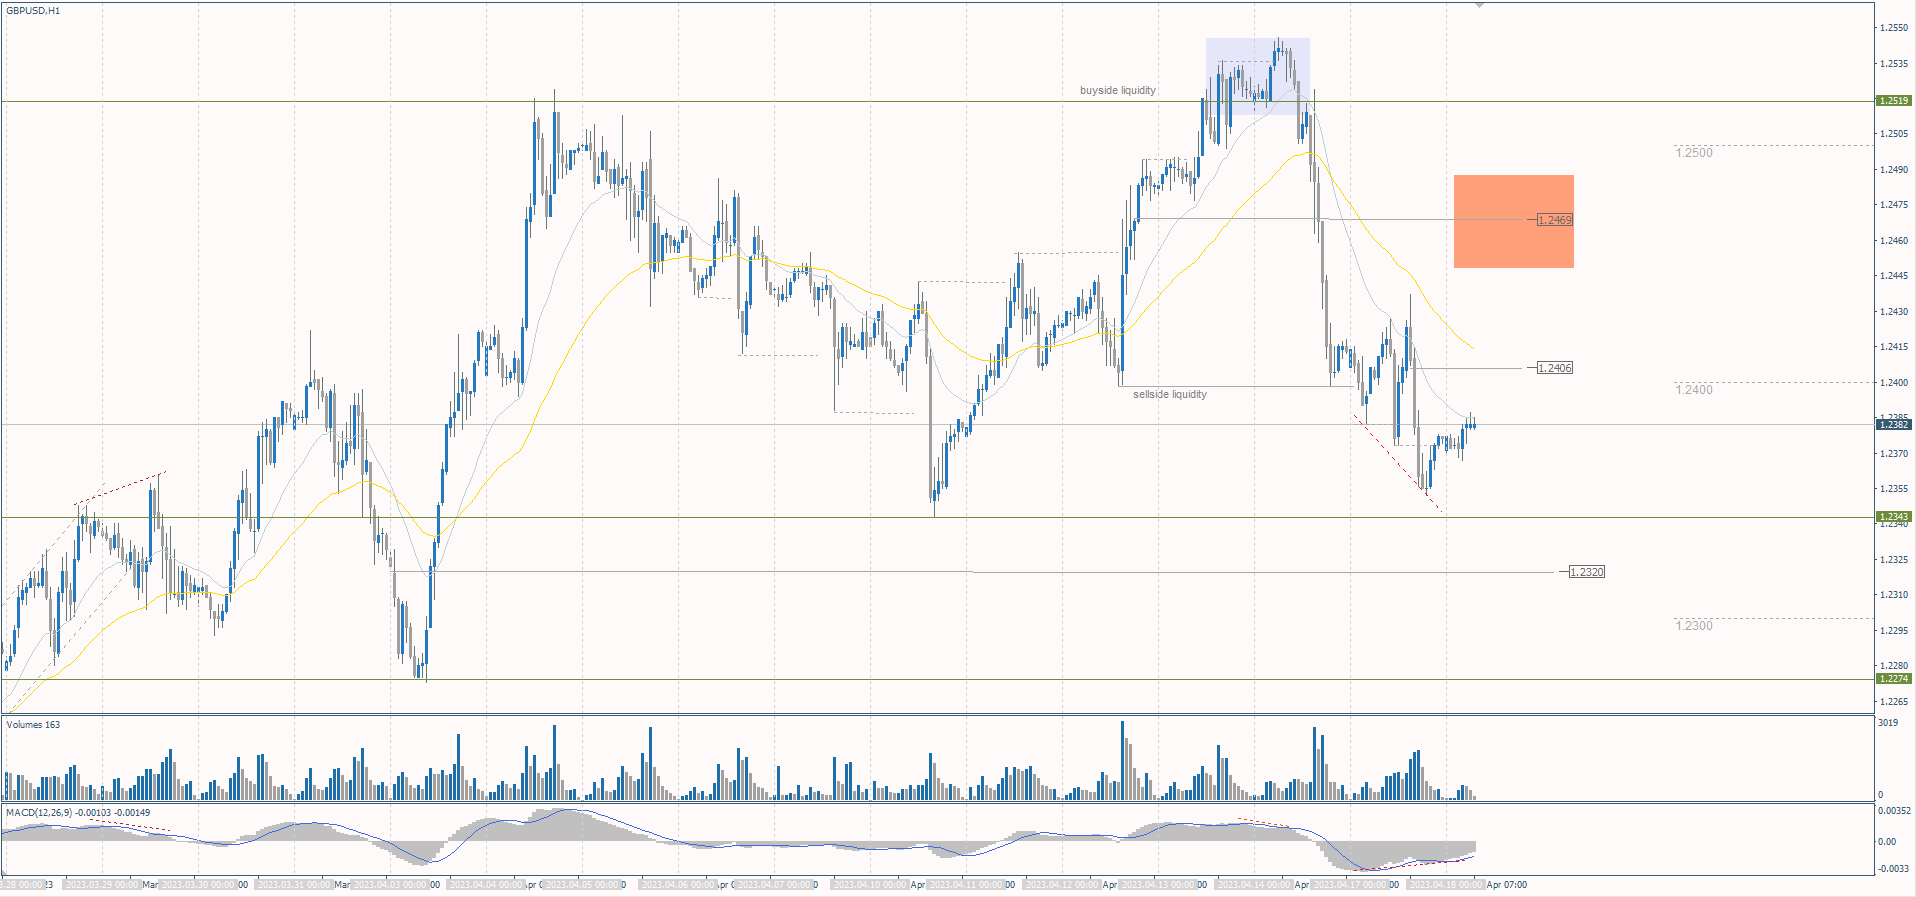Click the 'Volumes 163' indicator label
This screenshot has height=897, width=1916.
33,724
